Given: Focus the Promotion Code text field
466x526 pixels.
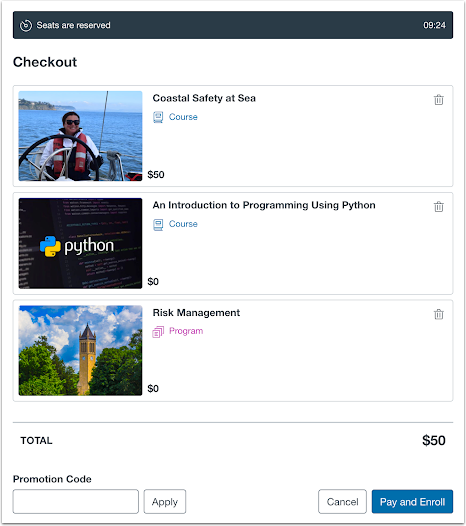Looking at the screenshot, I should [x=76, y=501].
